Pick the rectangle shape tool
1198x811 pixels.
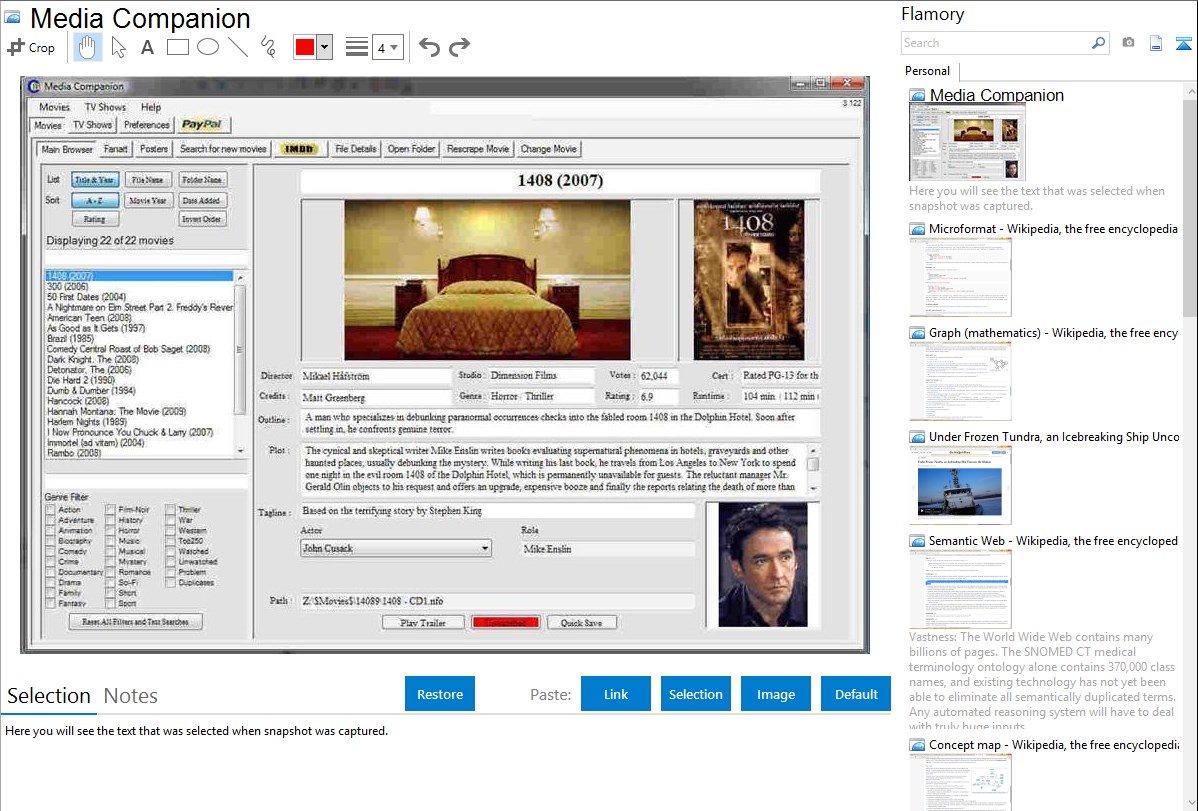(177, 47)
